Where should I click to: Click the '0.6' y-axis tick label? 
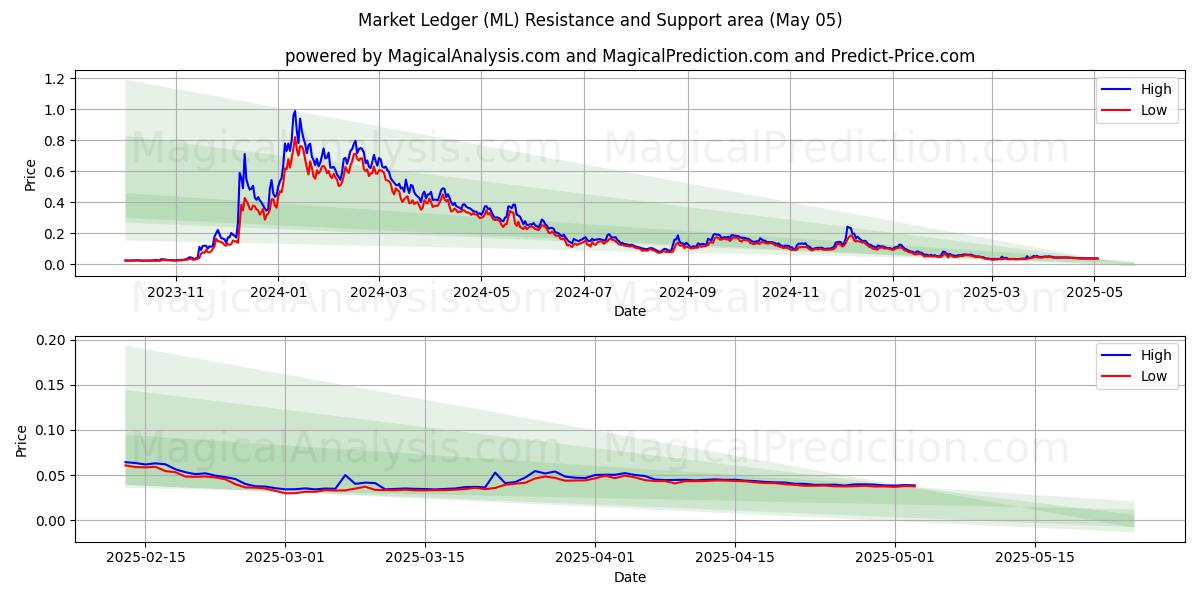coord(55,172)
